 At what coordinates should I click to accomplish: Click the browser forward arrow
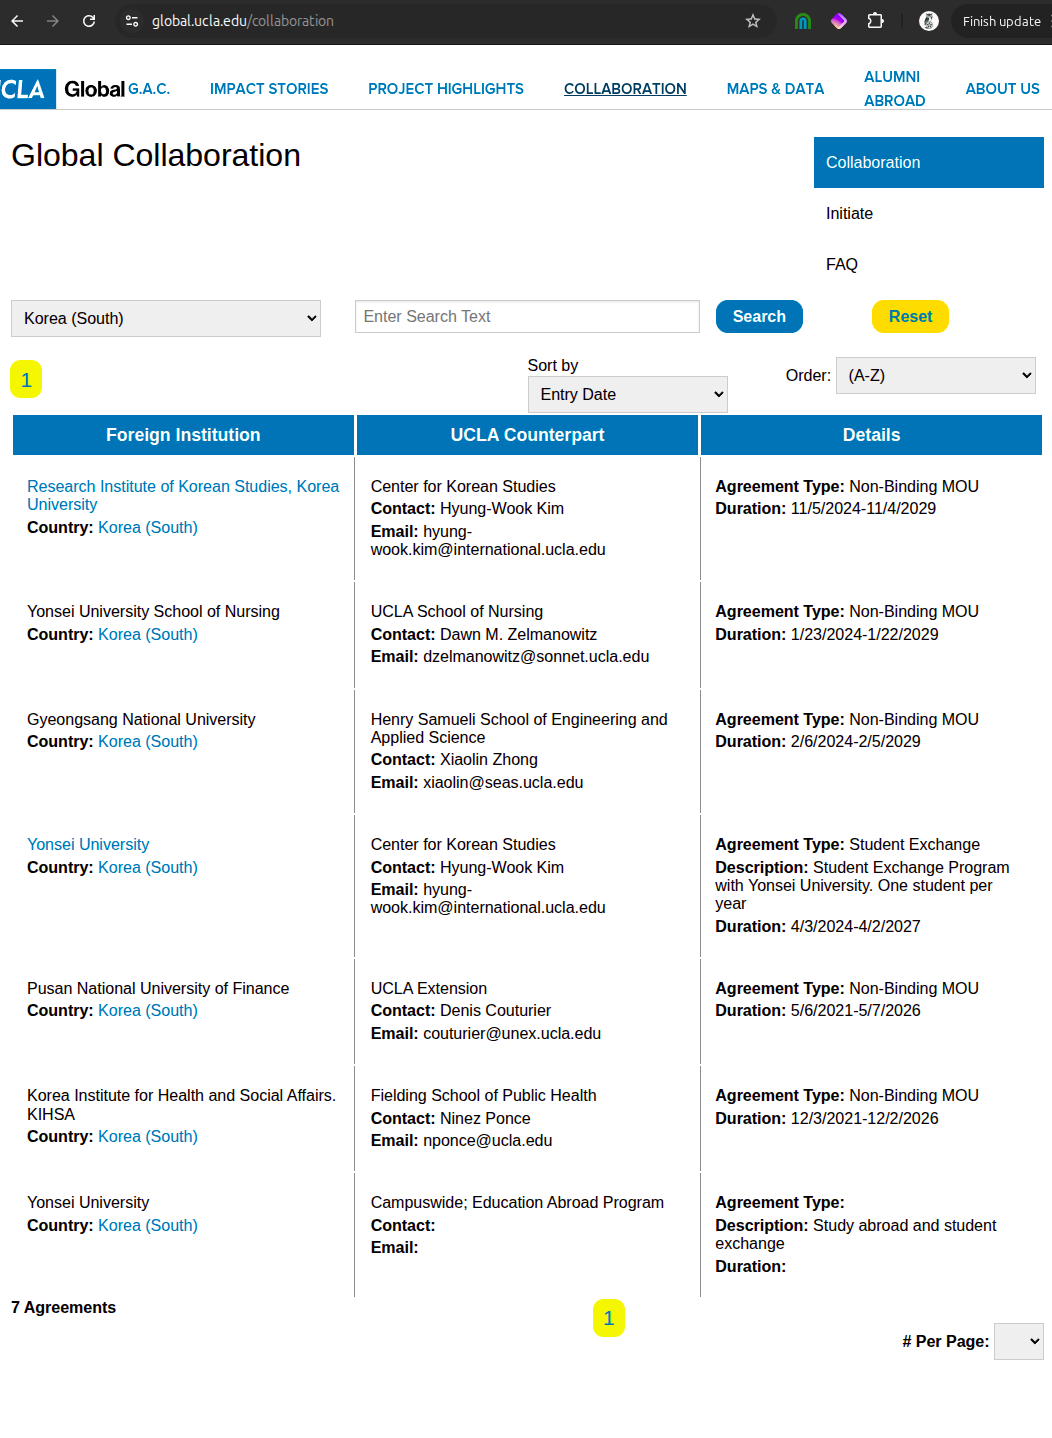53,21
